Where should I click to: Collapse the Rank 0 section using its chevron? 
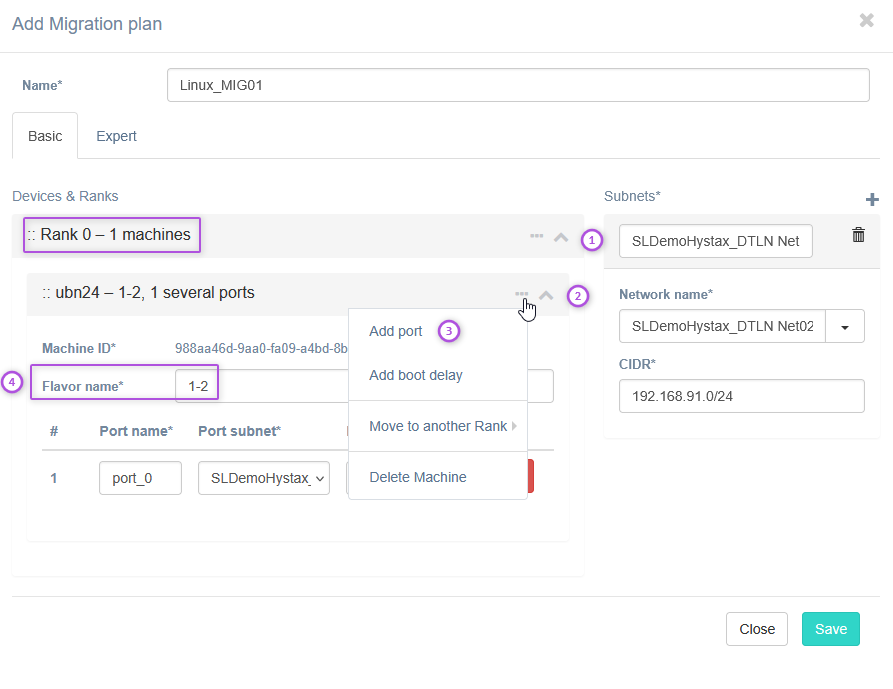click(x=561, y=237)
